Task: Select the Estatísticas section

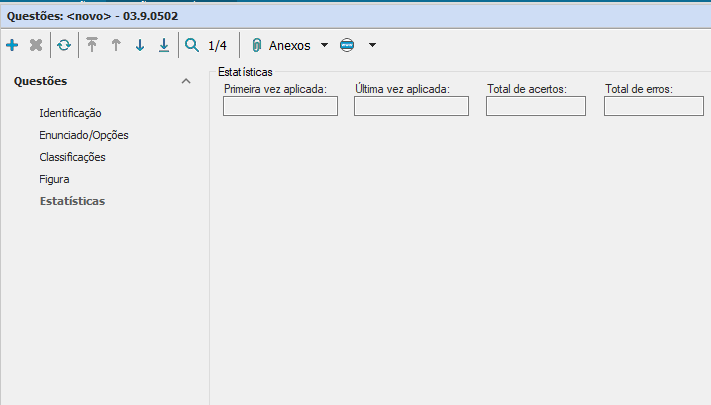Action: [72, 201]
